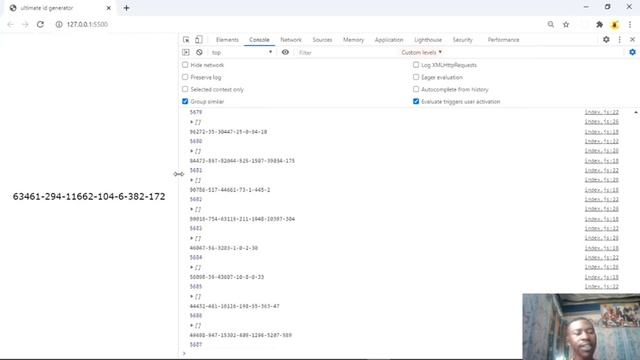Uncheck Evaluate triggers user activation

[x=416, y=101]
